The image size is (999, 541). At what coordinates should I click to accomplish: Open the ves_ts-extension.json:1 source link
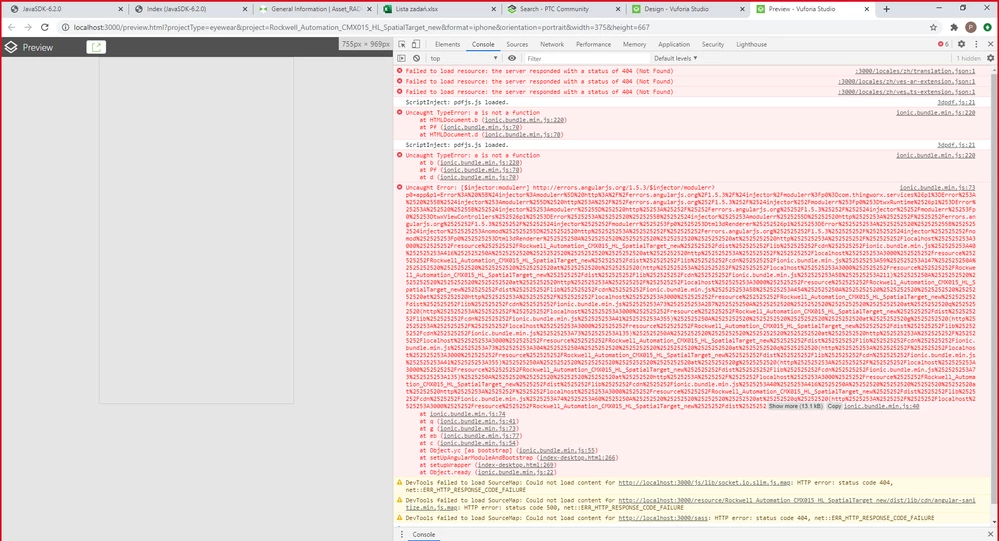point(906,92)
